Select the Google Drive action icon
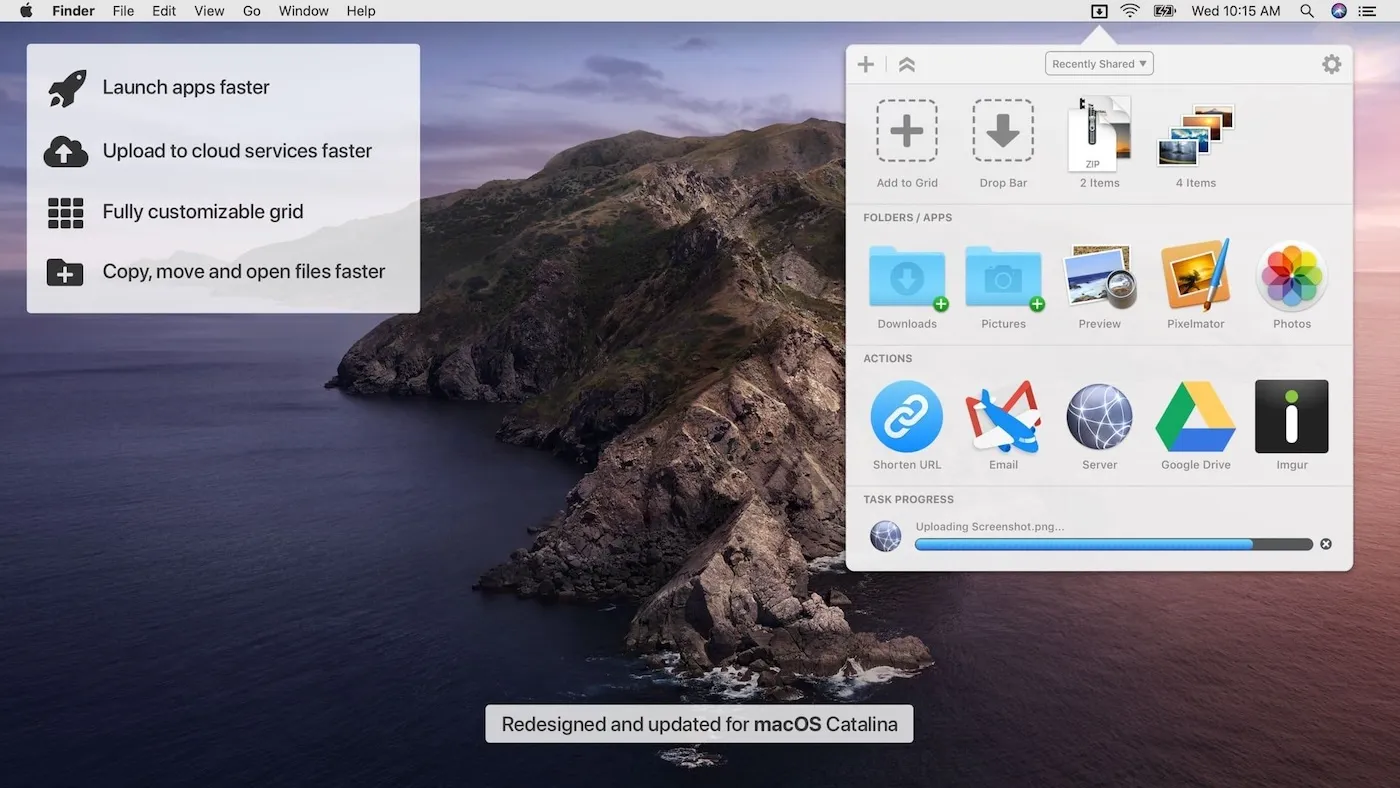This screenshot has width=1400, height=788. point(1195,417)
